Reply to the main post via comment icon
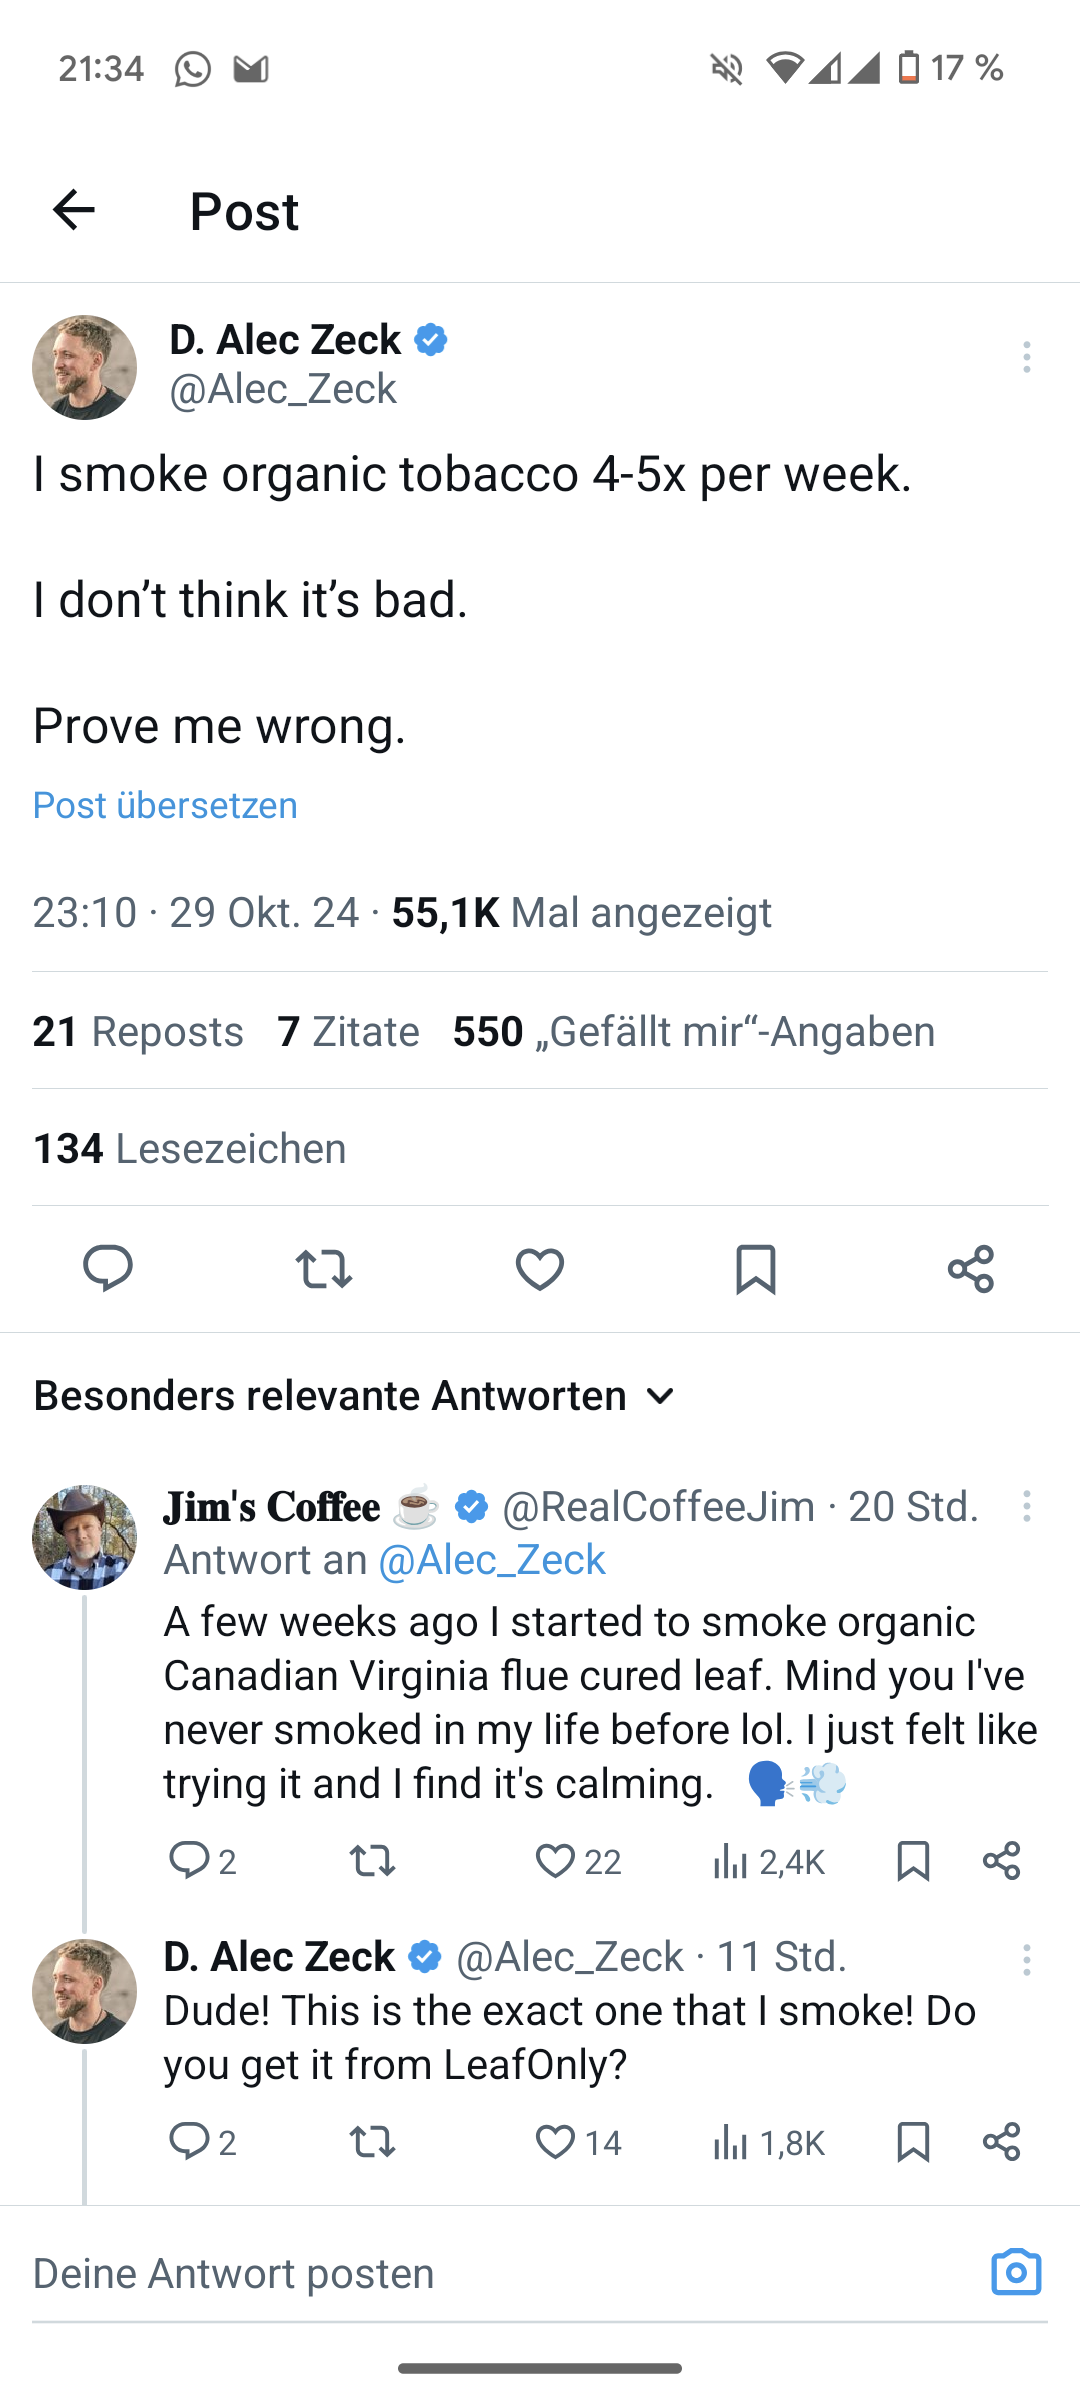Image resolution: width=1080 pixels, height=2400 pixels. (108, 1268)
